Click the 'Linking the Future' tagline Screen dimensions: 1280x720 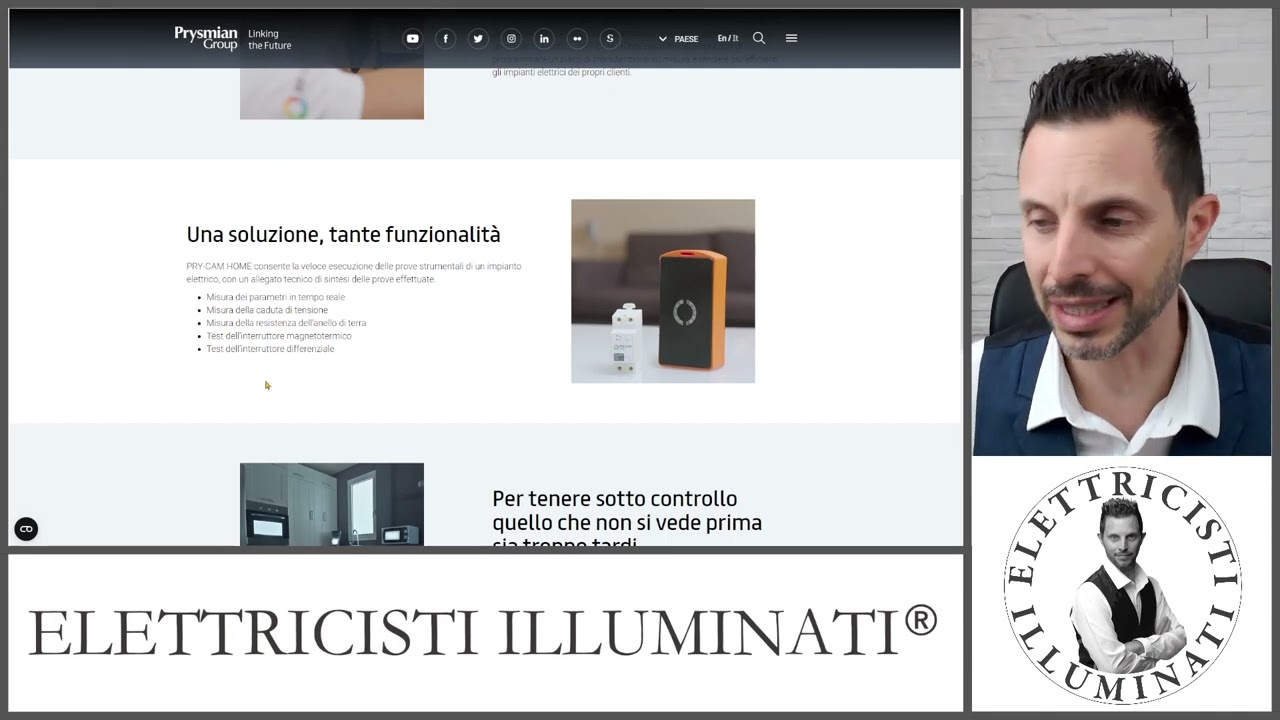pyautogui.click(x=270, y=39)
